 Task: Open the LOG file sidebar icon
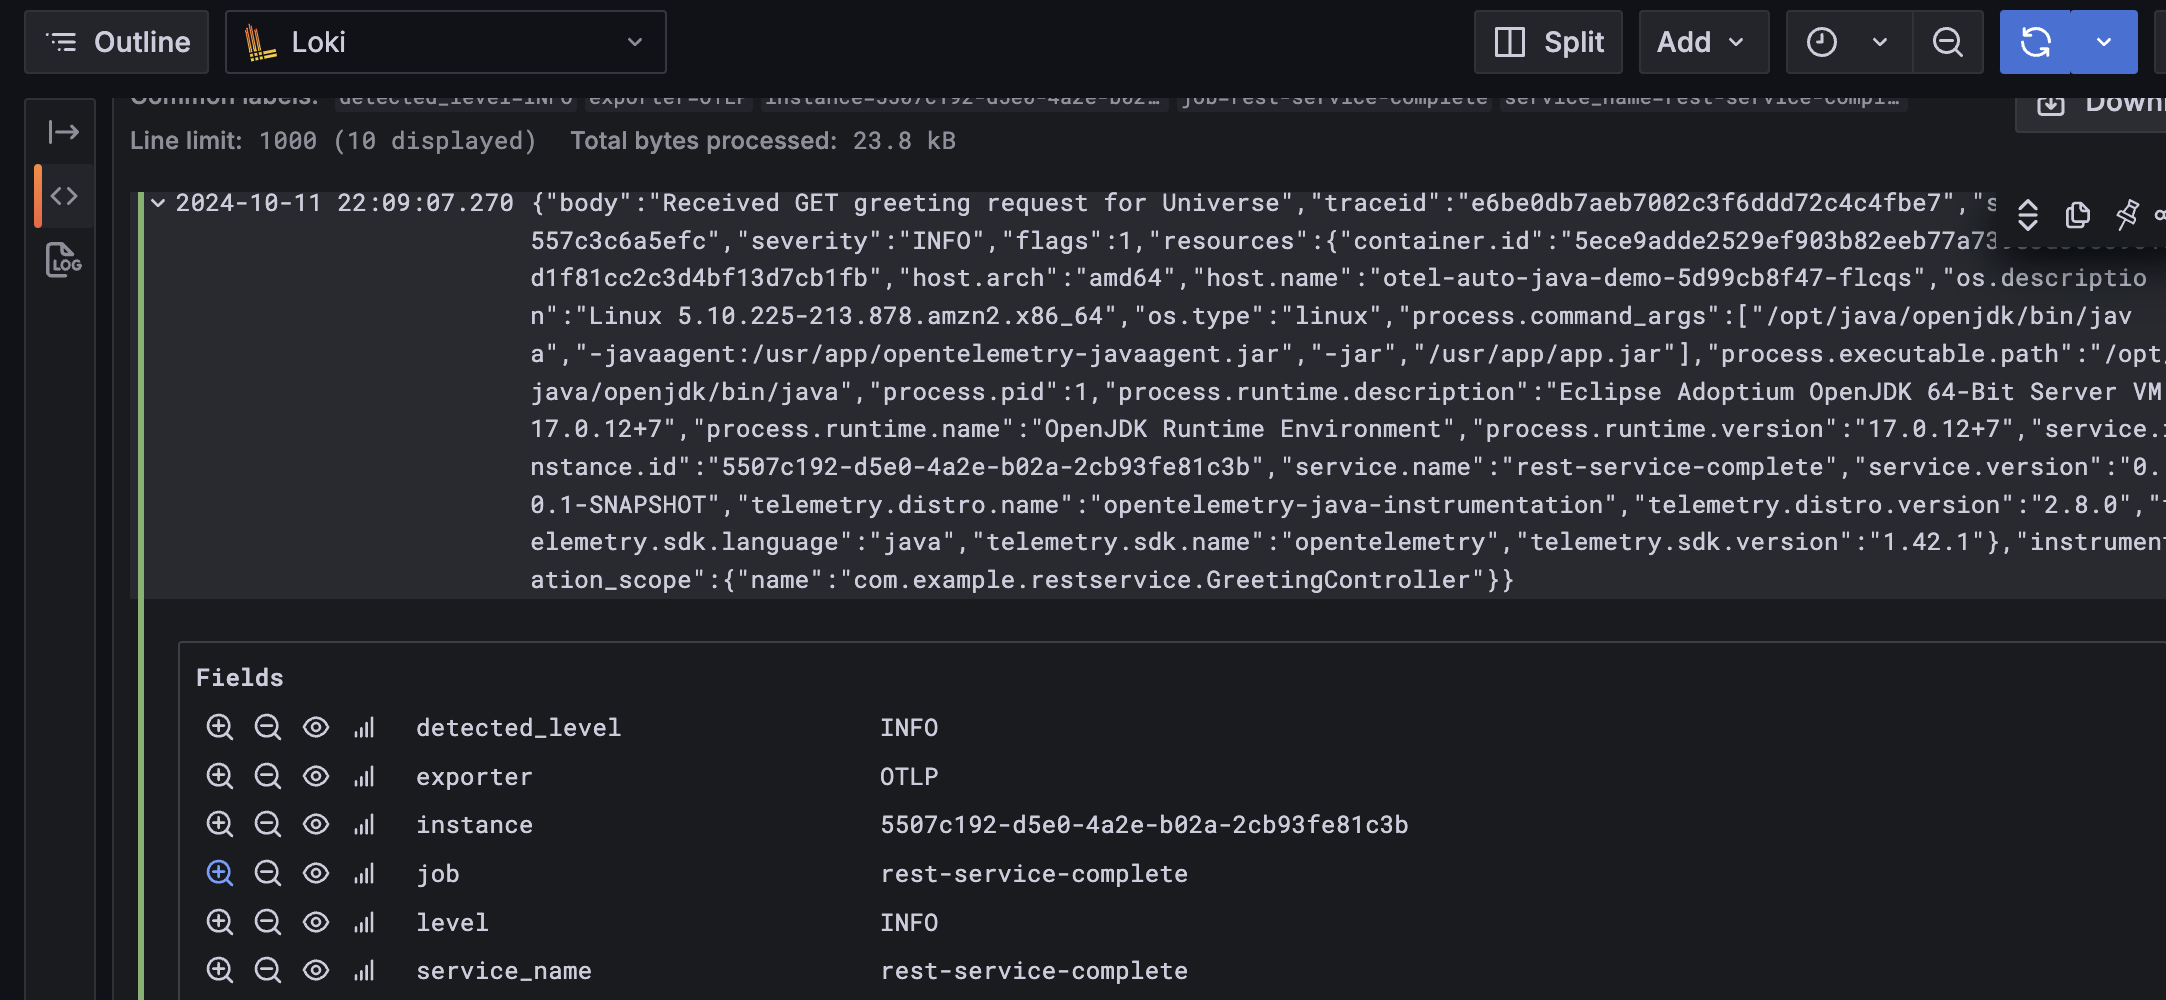pyautogui.click(x=64, y=260)
